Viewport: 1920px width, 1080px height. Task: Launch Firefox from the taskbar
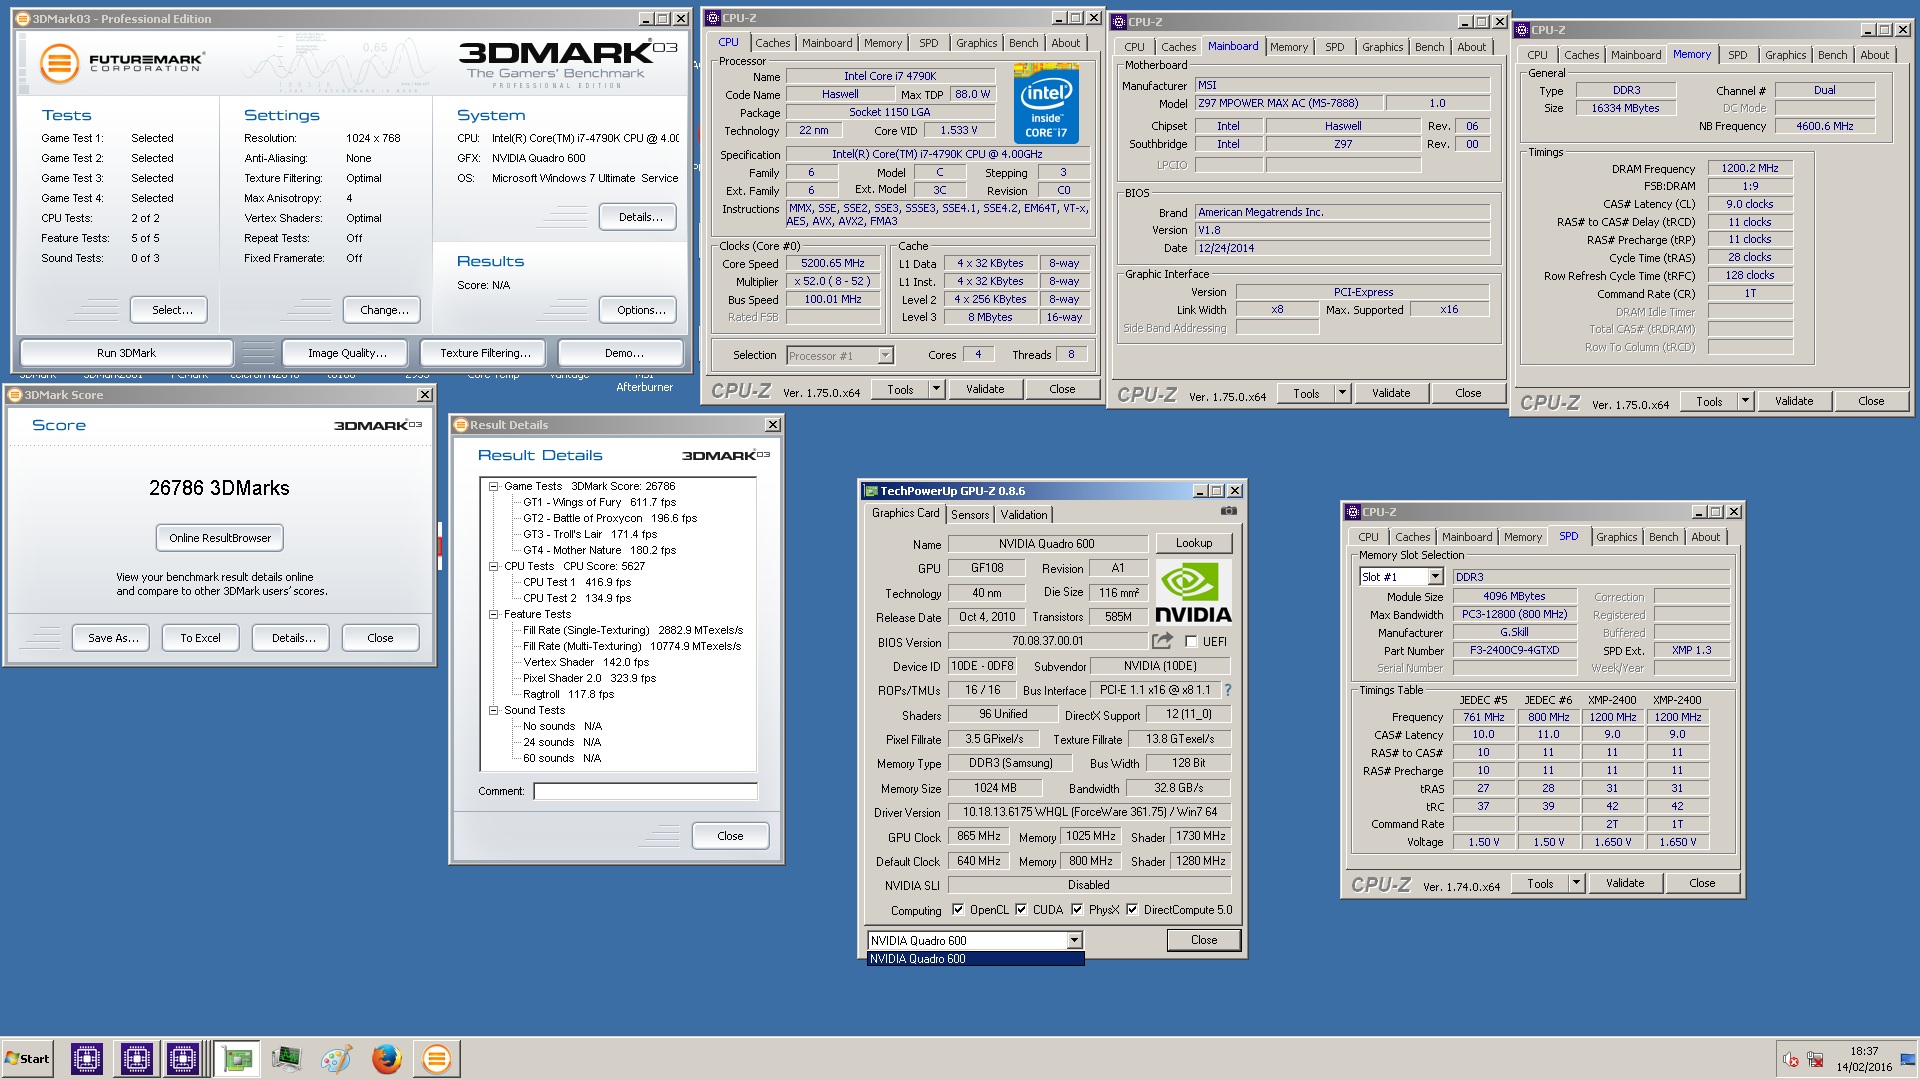click(386, 1059)
